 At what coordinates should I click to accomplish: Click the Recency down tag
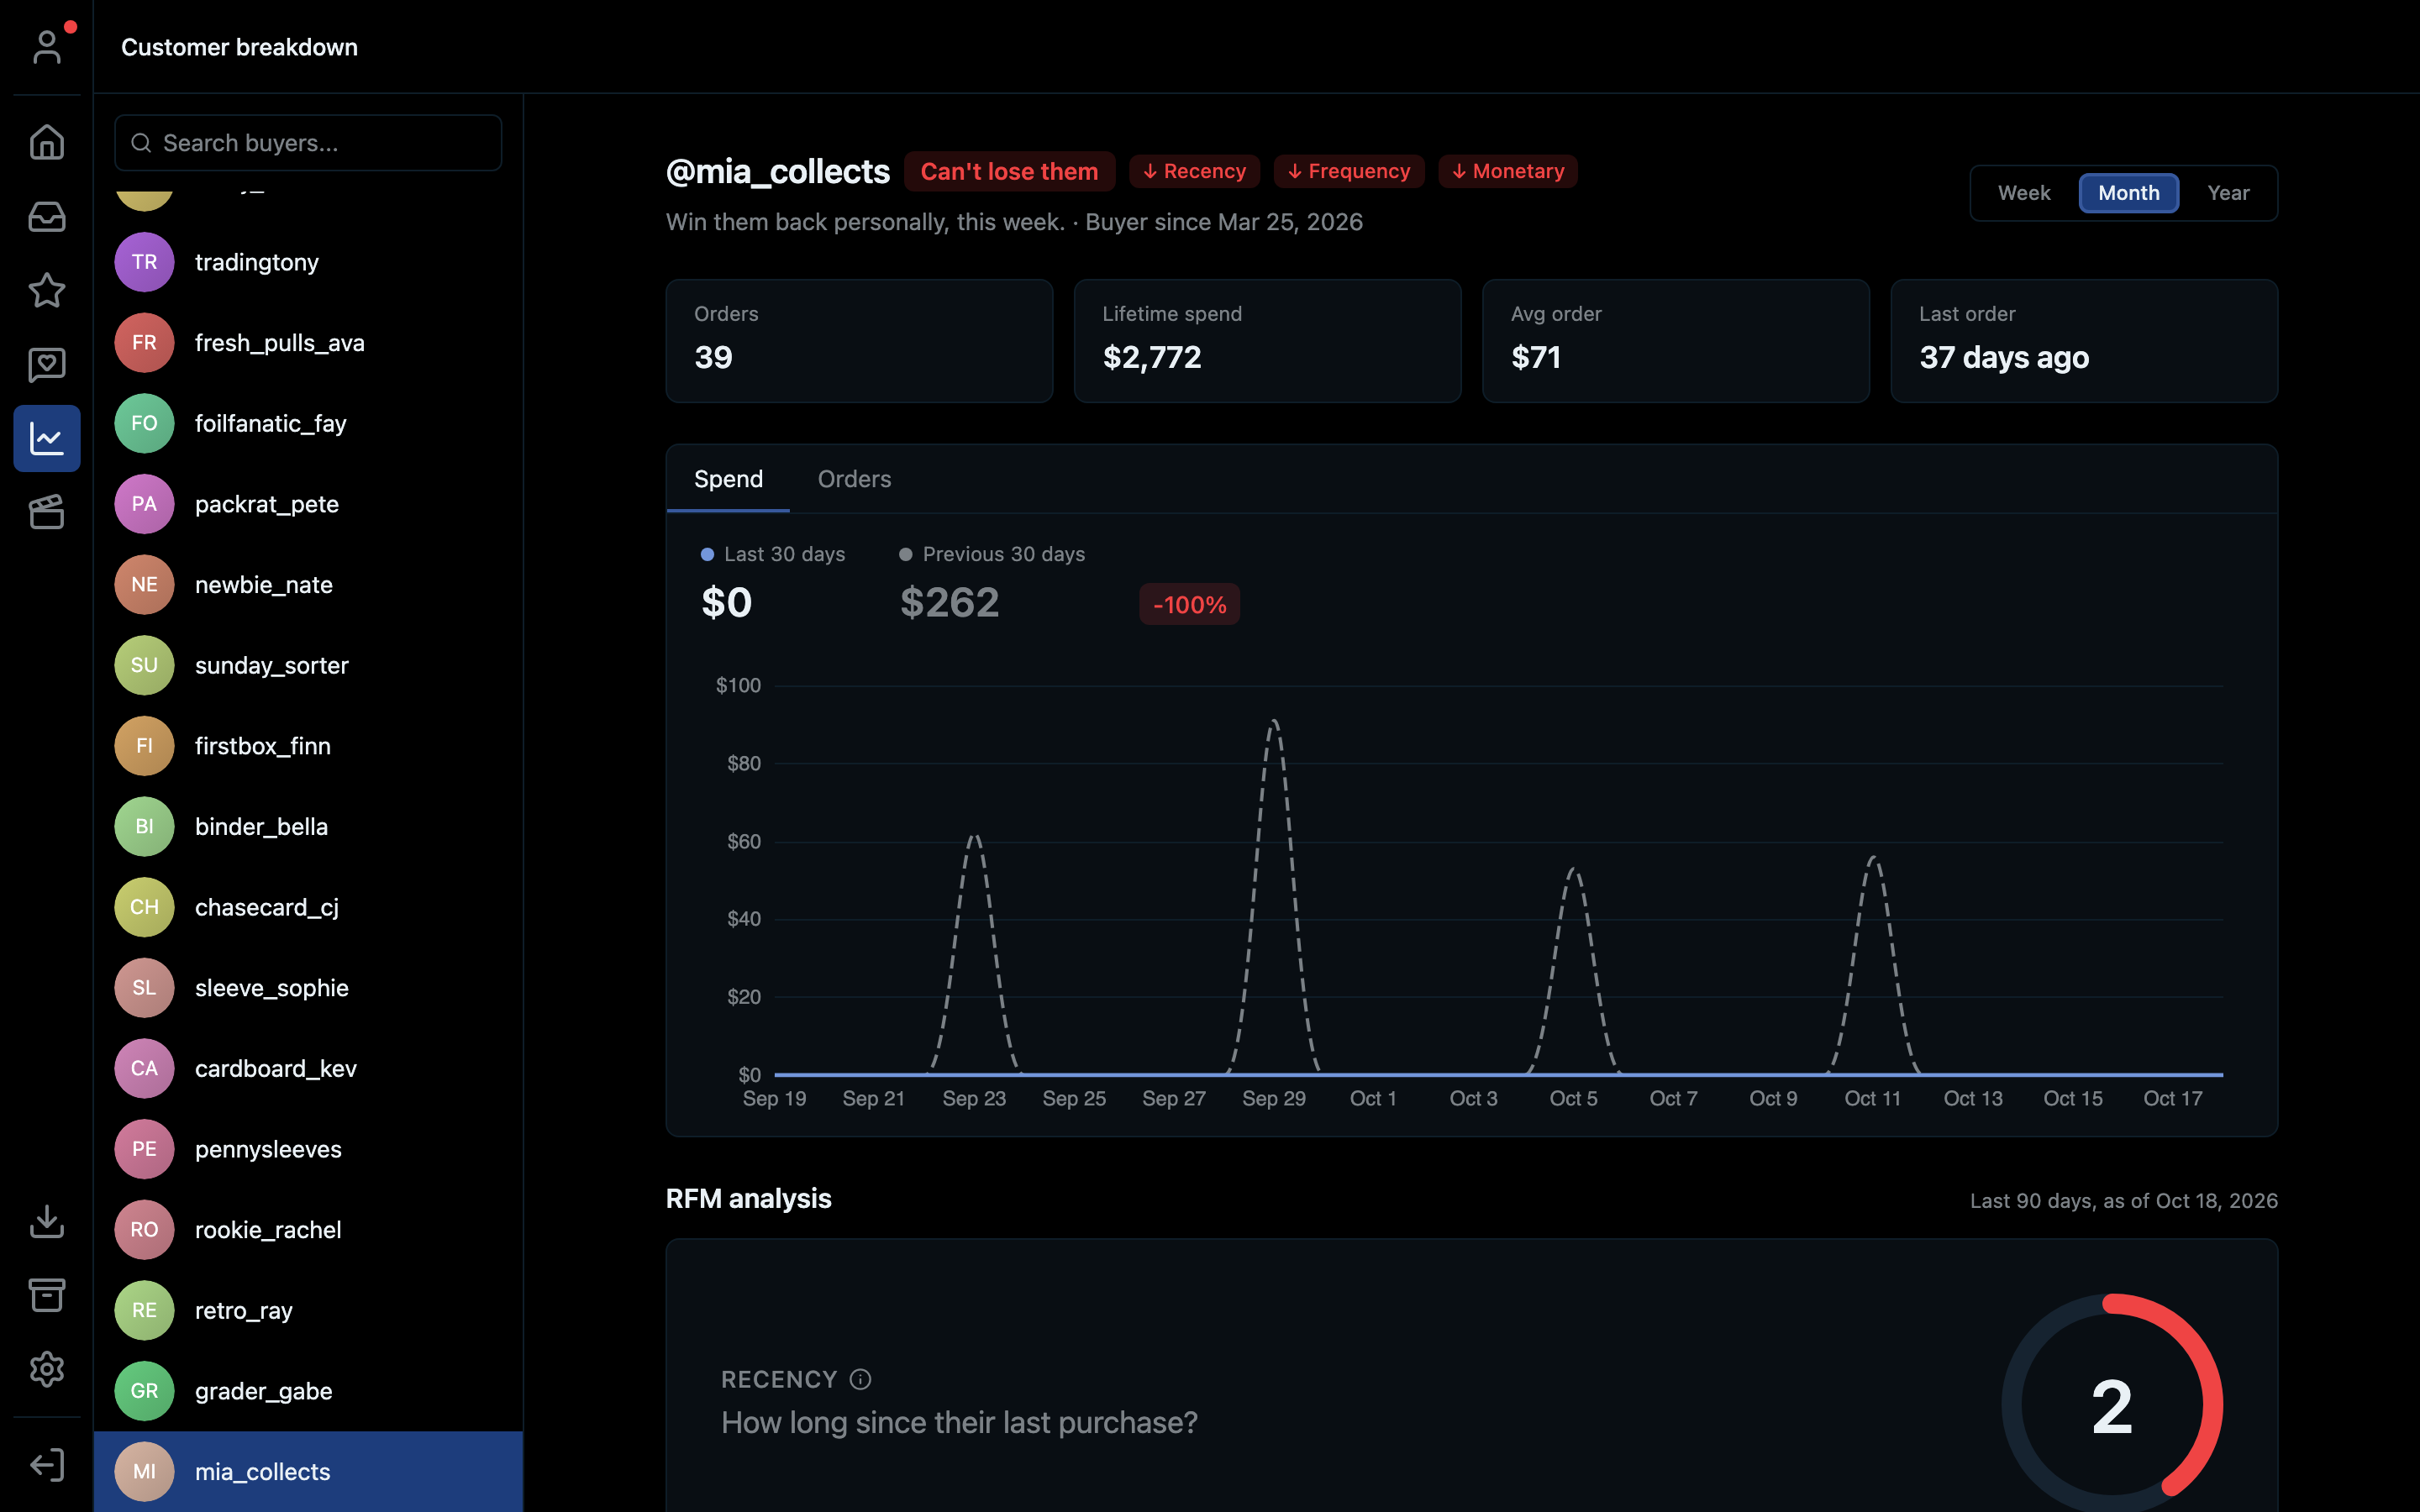[x=1194, y=171]
